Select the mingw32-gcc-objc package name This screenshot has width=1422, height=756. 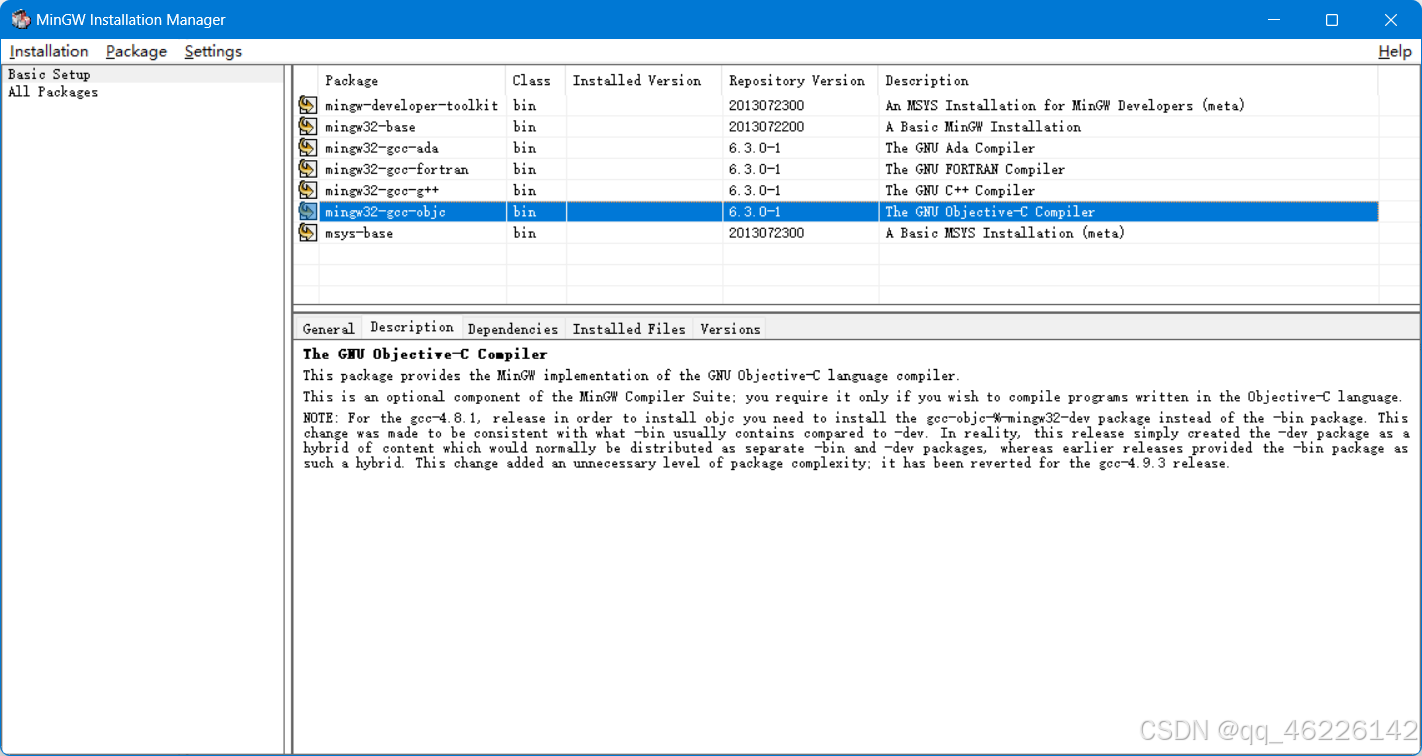385,212
